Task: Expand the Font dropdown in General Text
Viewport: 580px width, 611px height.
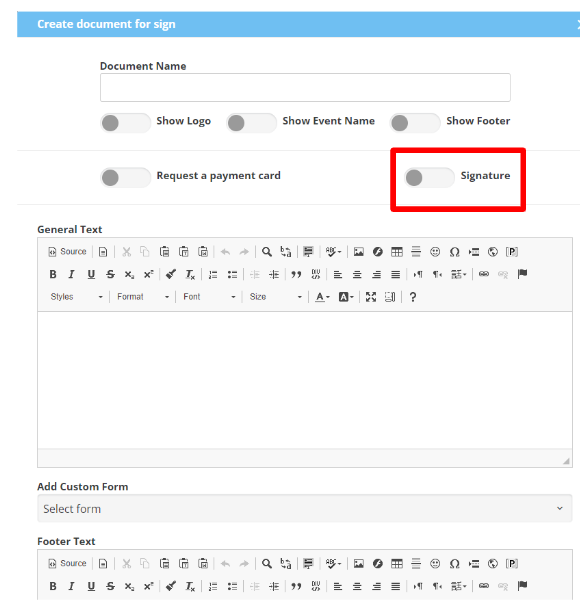Action: click(x=209, y=297)
